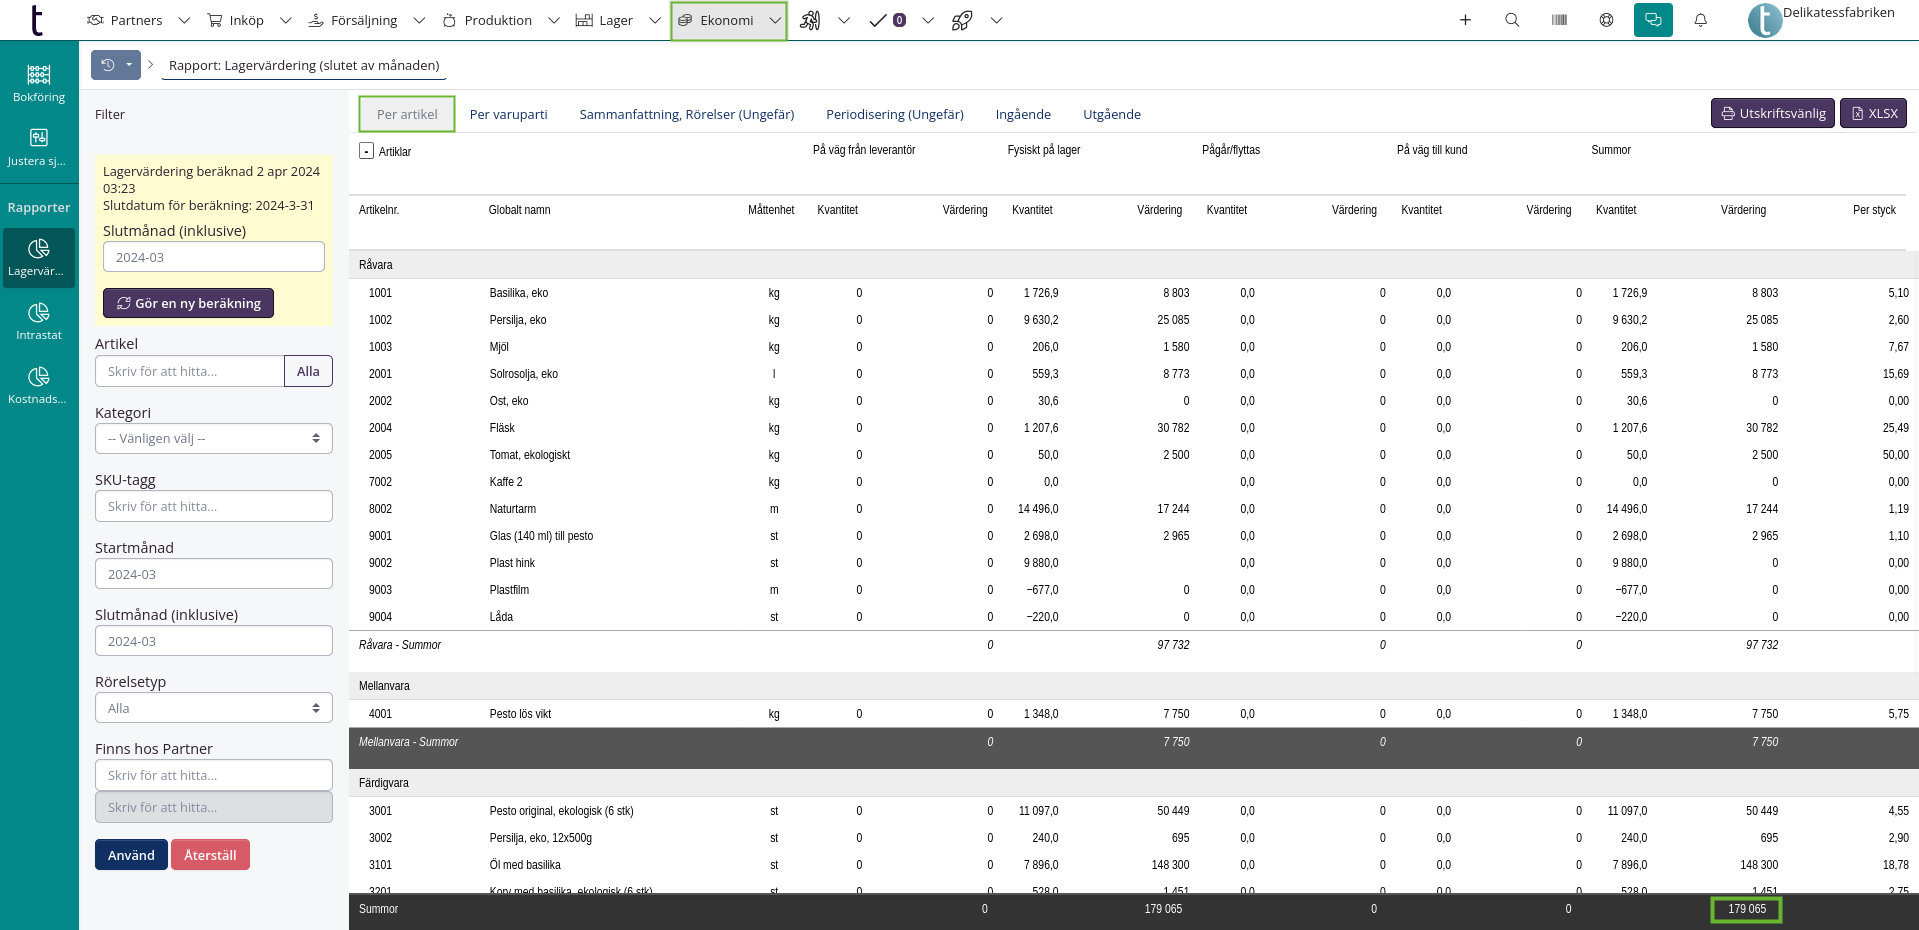Toggle the Artiklar collapse checkbox
This screenshot has width=1919, height=930.
click(x=366, y=151)
